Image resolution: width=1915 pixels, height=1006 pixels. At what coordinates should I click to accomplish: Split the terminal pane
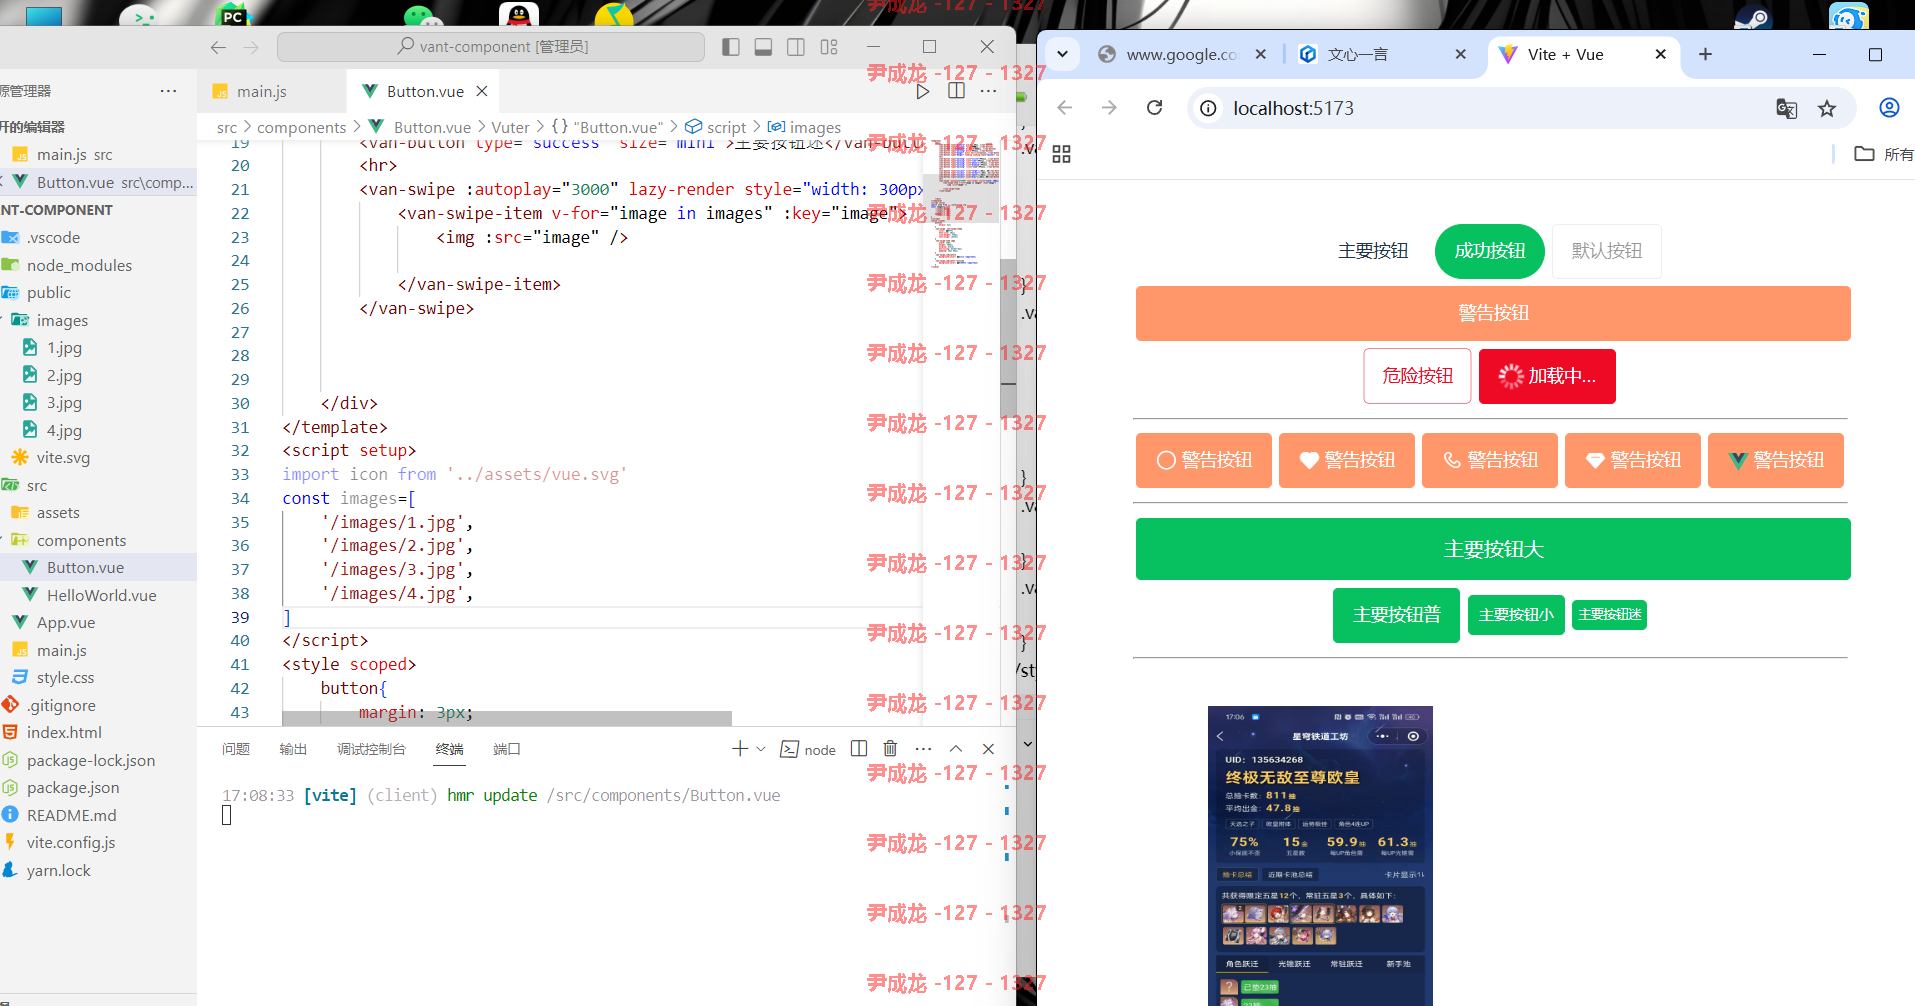point(859,749)
